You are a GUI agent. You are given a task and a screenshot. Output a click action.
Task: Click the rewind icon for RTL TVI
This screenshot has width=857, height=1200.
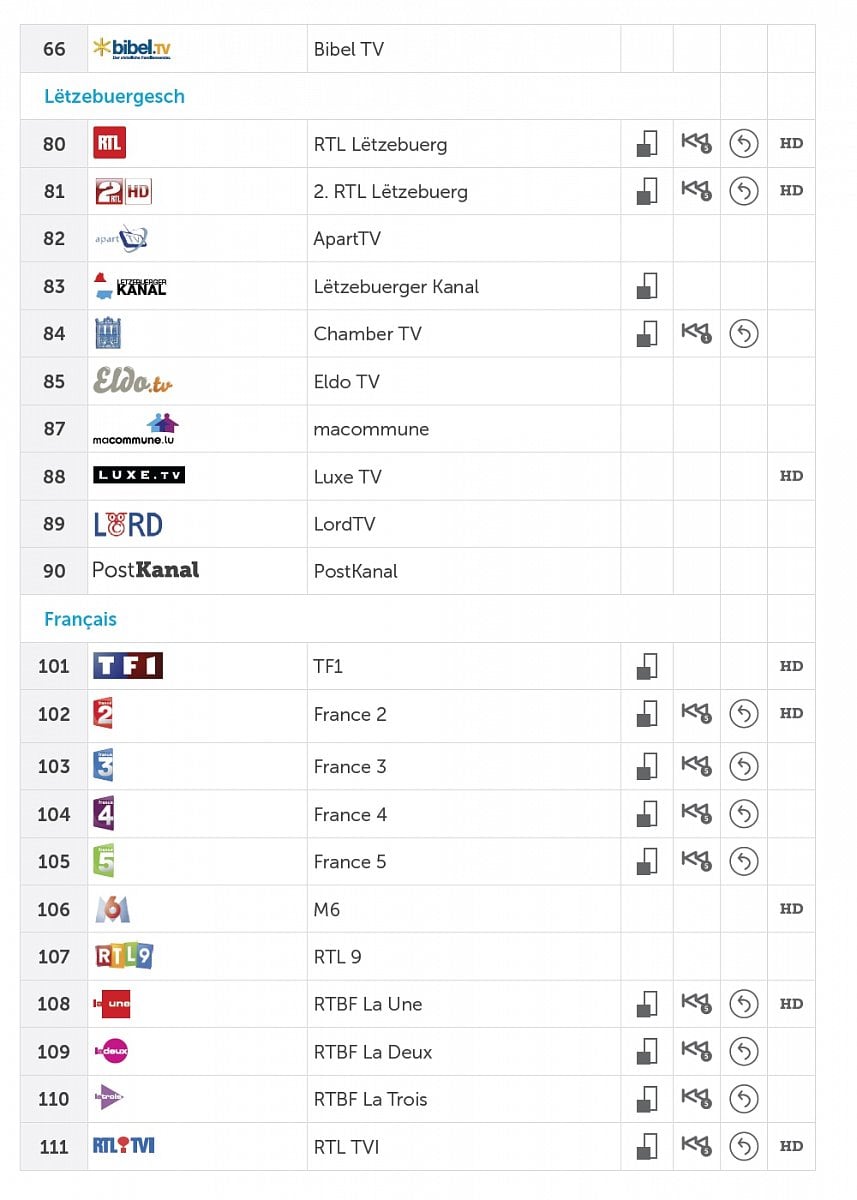tap(695, 1146)
